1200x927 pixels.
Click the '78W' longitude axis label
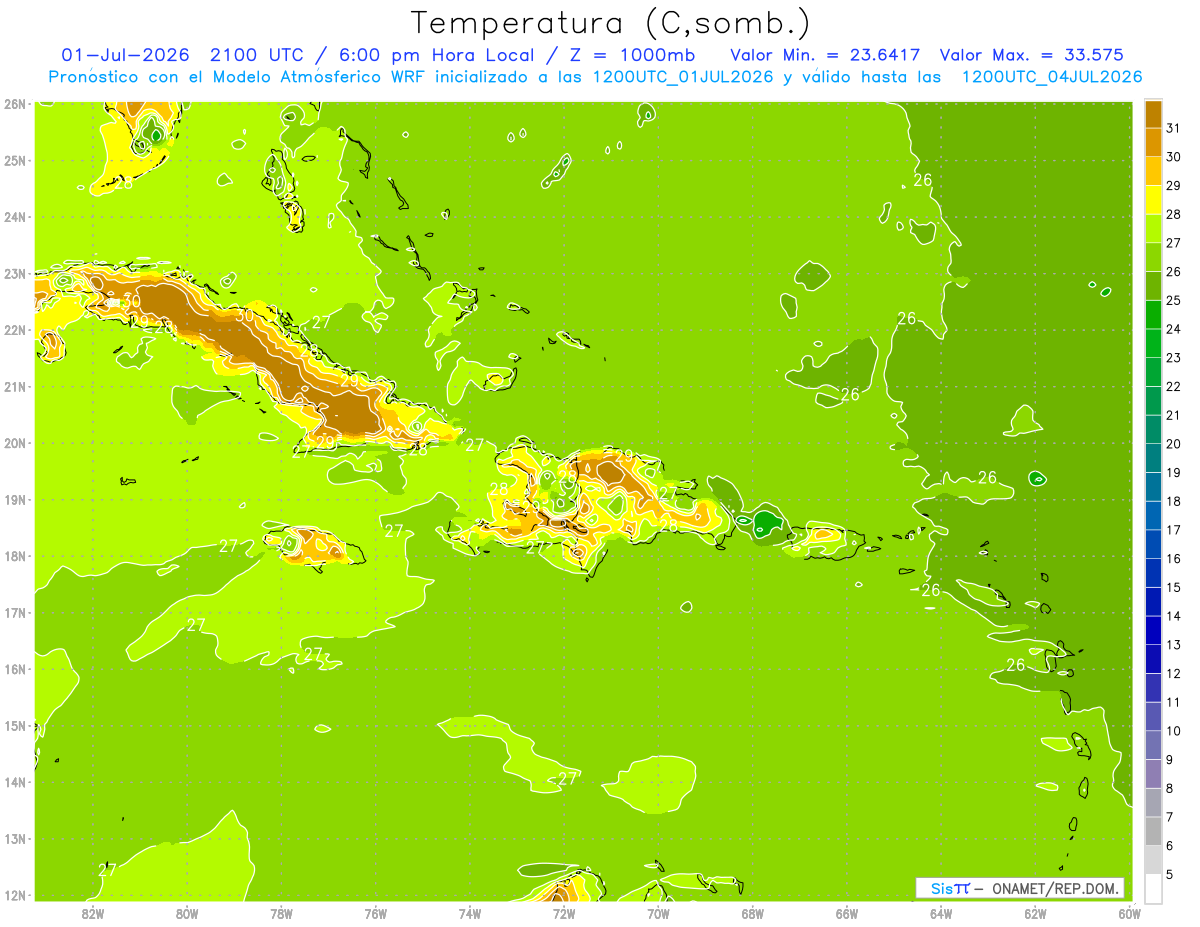tap(281, 913)
